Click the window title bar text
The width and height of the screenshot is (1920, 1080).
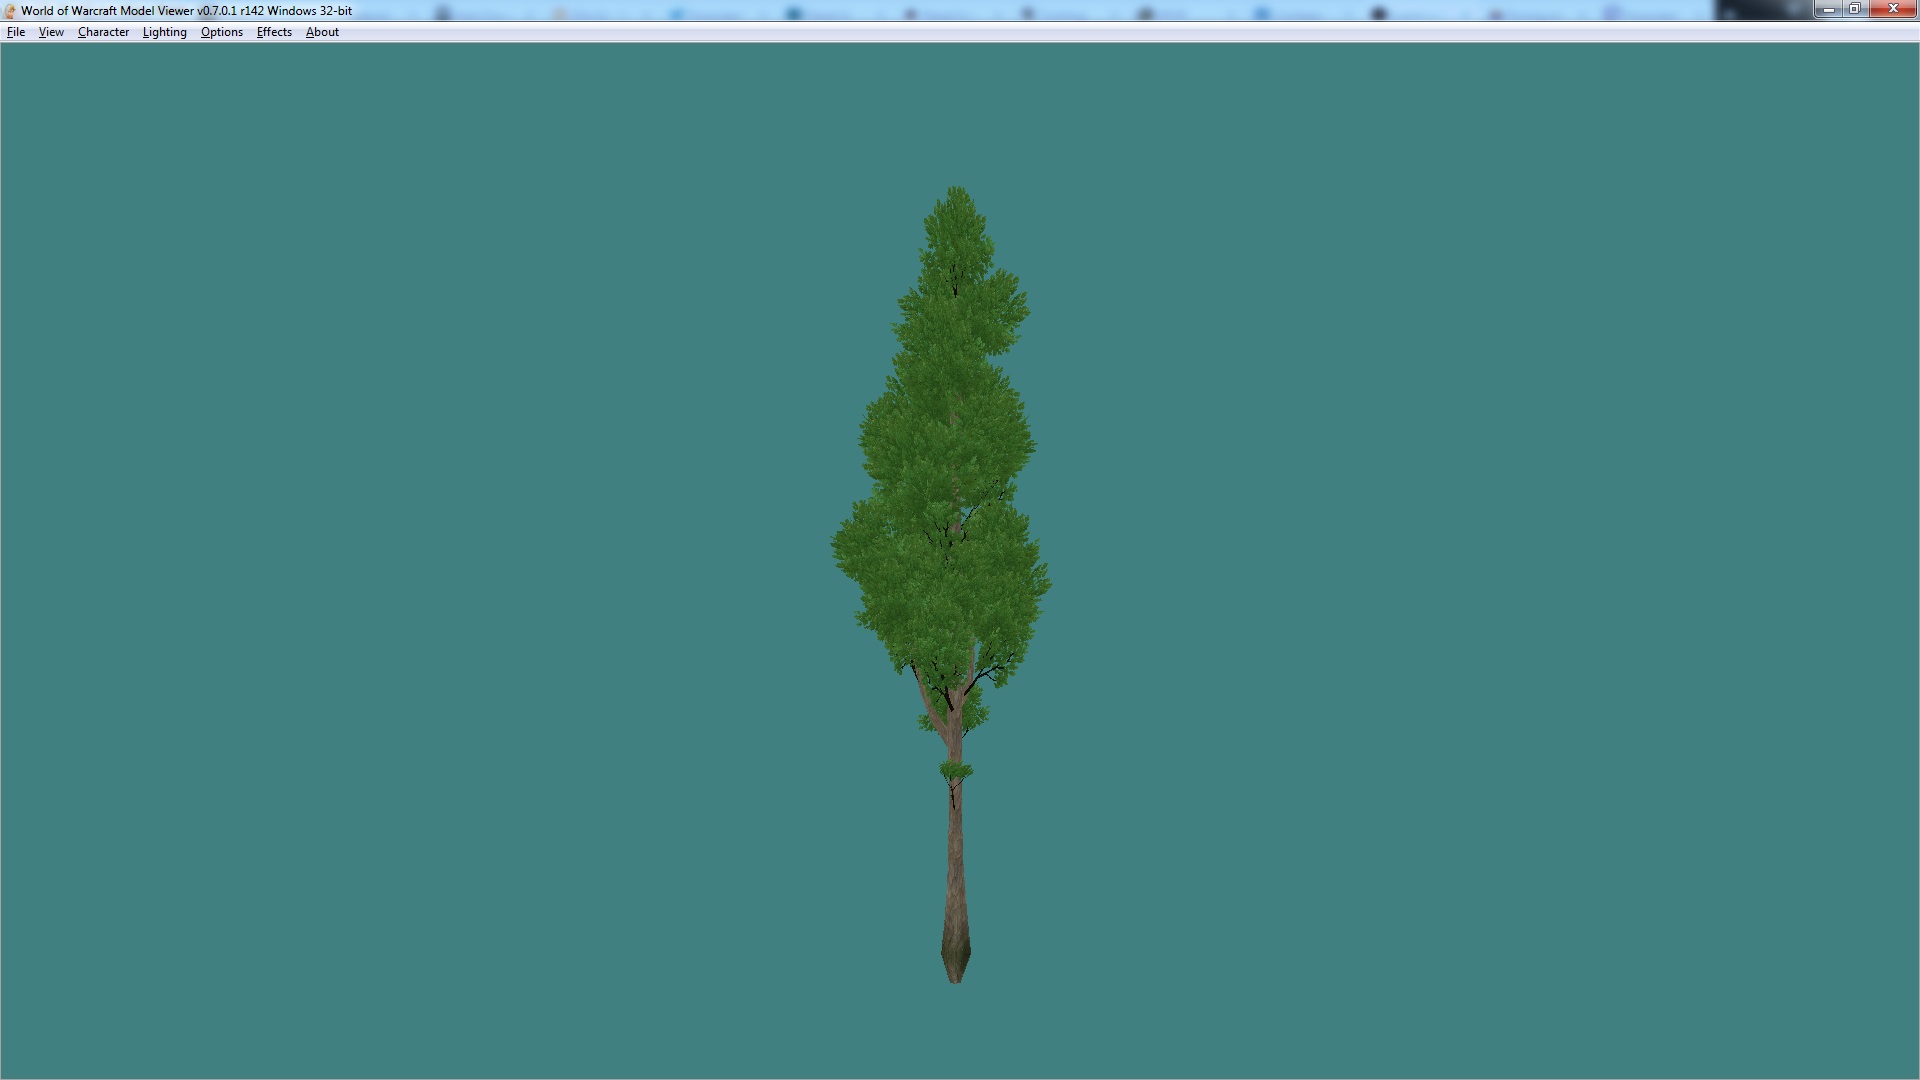click(x=186, y=11)
